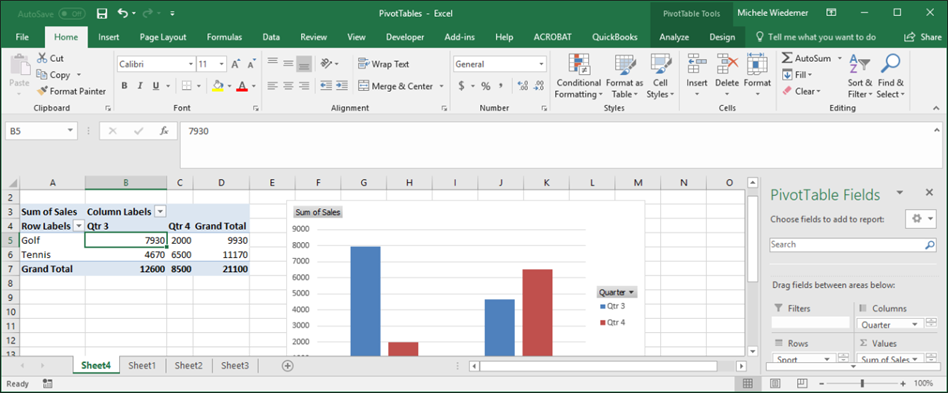Apply Underline formatting
Image resolution: width=948 pixels, height=393 pixels.
[156, 86]
